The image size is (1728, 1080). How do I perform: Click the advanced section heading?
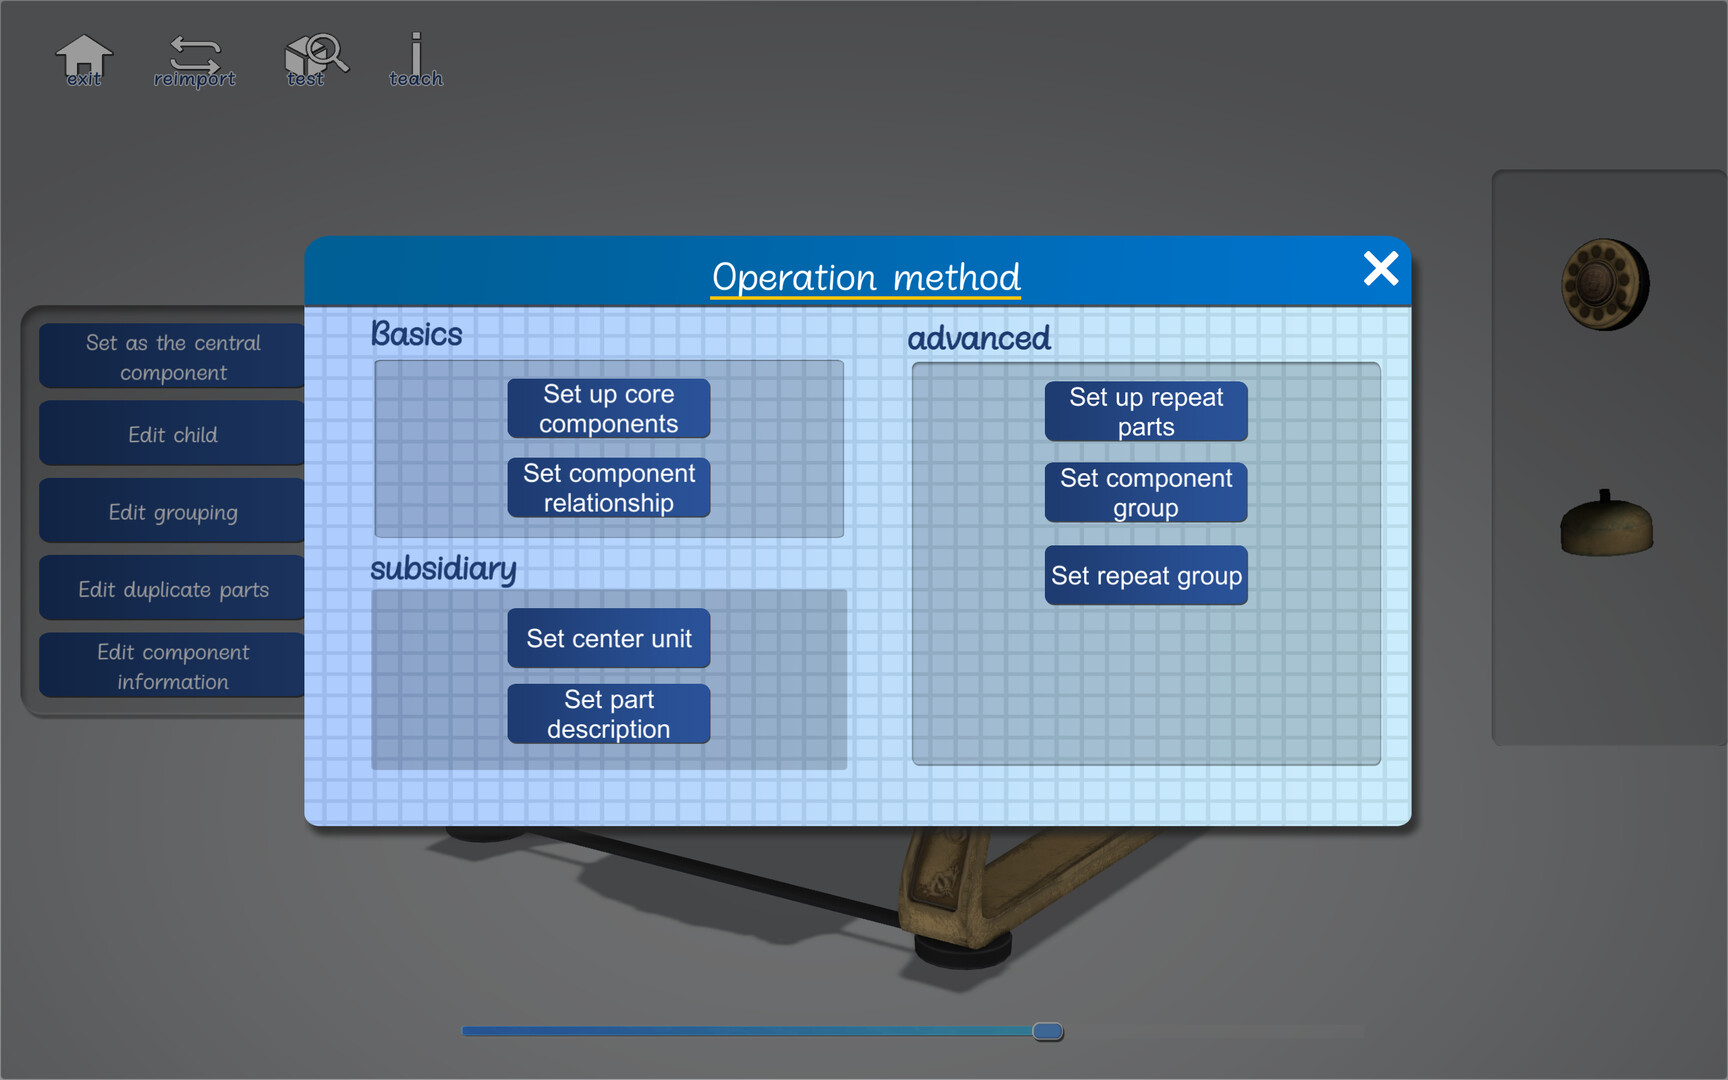click(x=979, y=339)
